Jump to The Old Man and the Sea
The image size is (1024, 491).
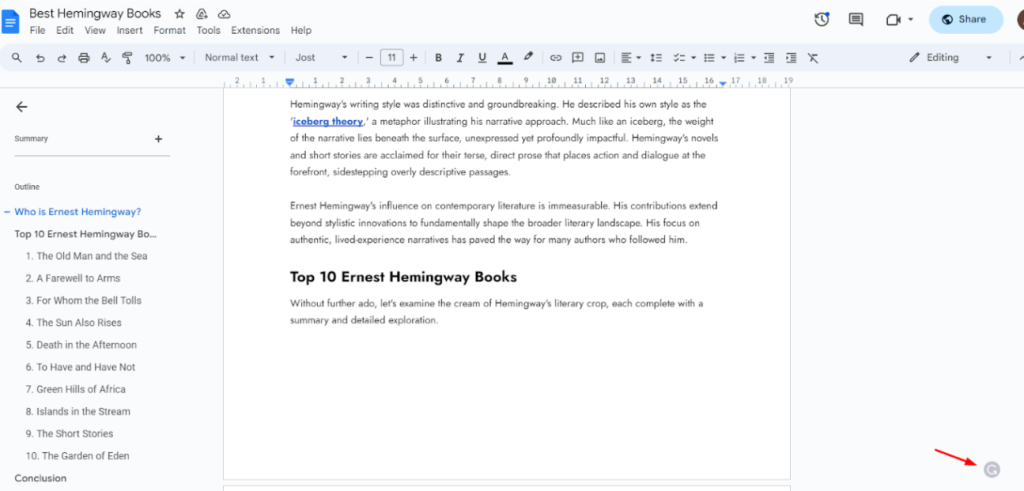pyautogui.click(x=86, y=256)
